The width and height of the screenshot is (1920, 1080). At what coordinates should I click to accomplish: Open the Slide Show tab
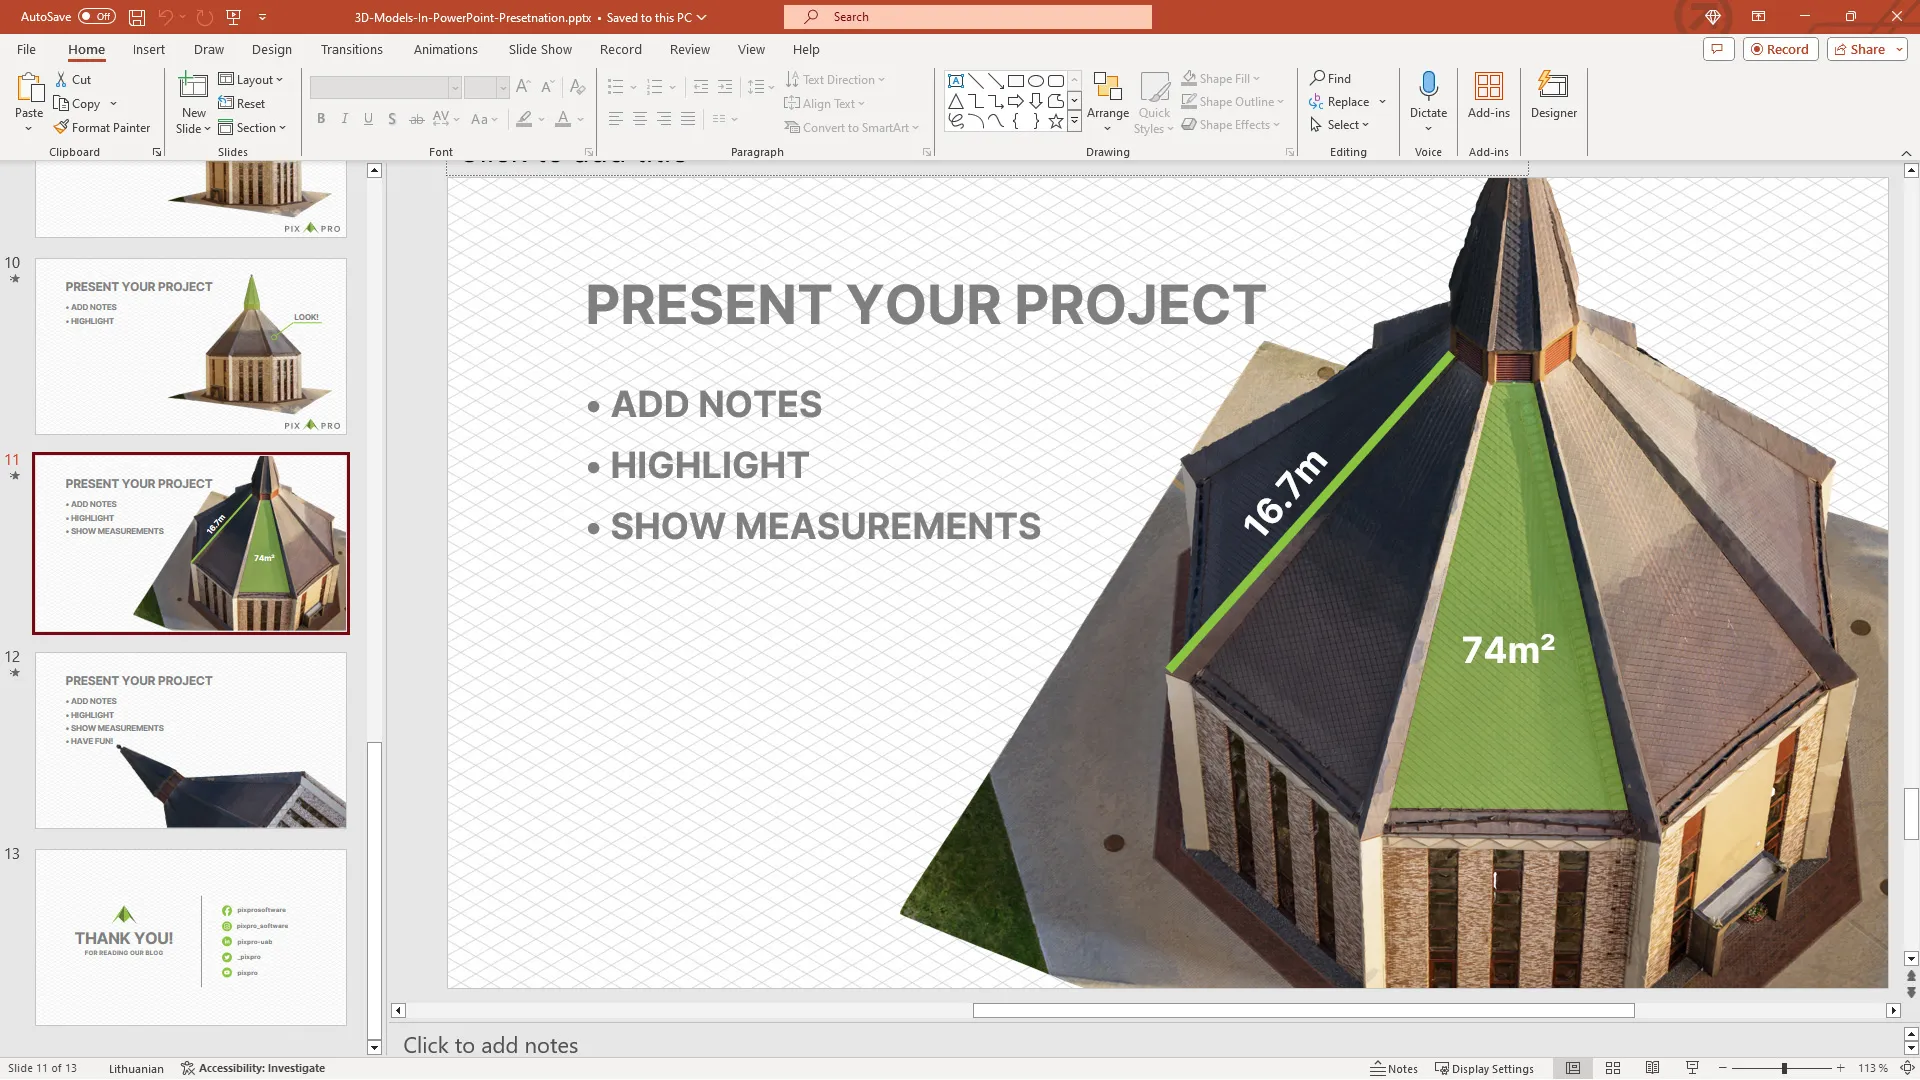(x=539, y=49)
